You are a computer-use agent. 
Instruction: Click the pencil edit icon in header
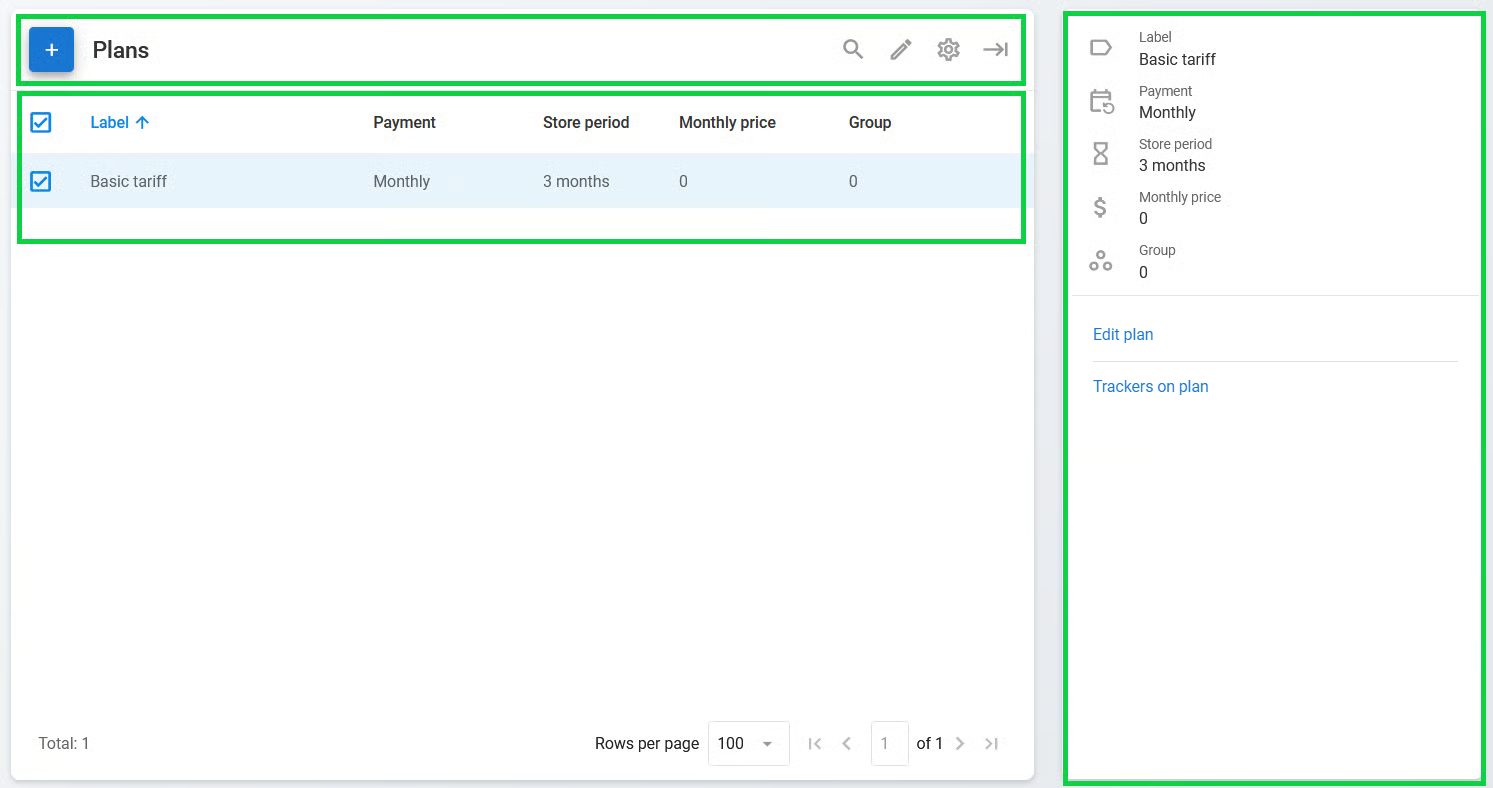[x=901, y=49]
